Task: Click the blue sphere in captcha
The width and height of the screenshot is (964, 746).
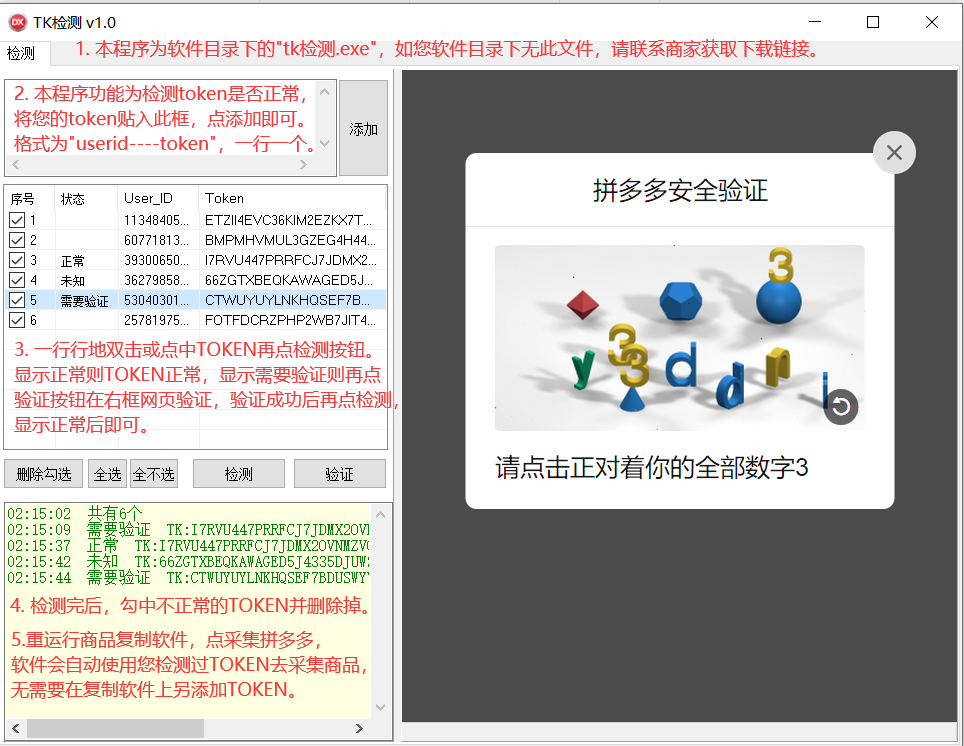Action: coord(778,302)
